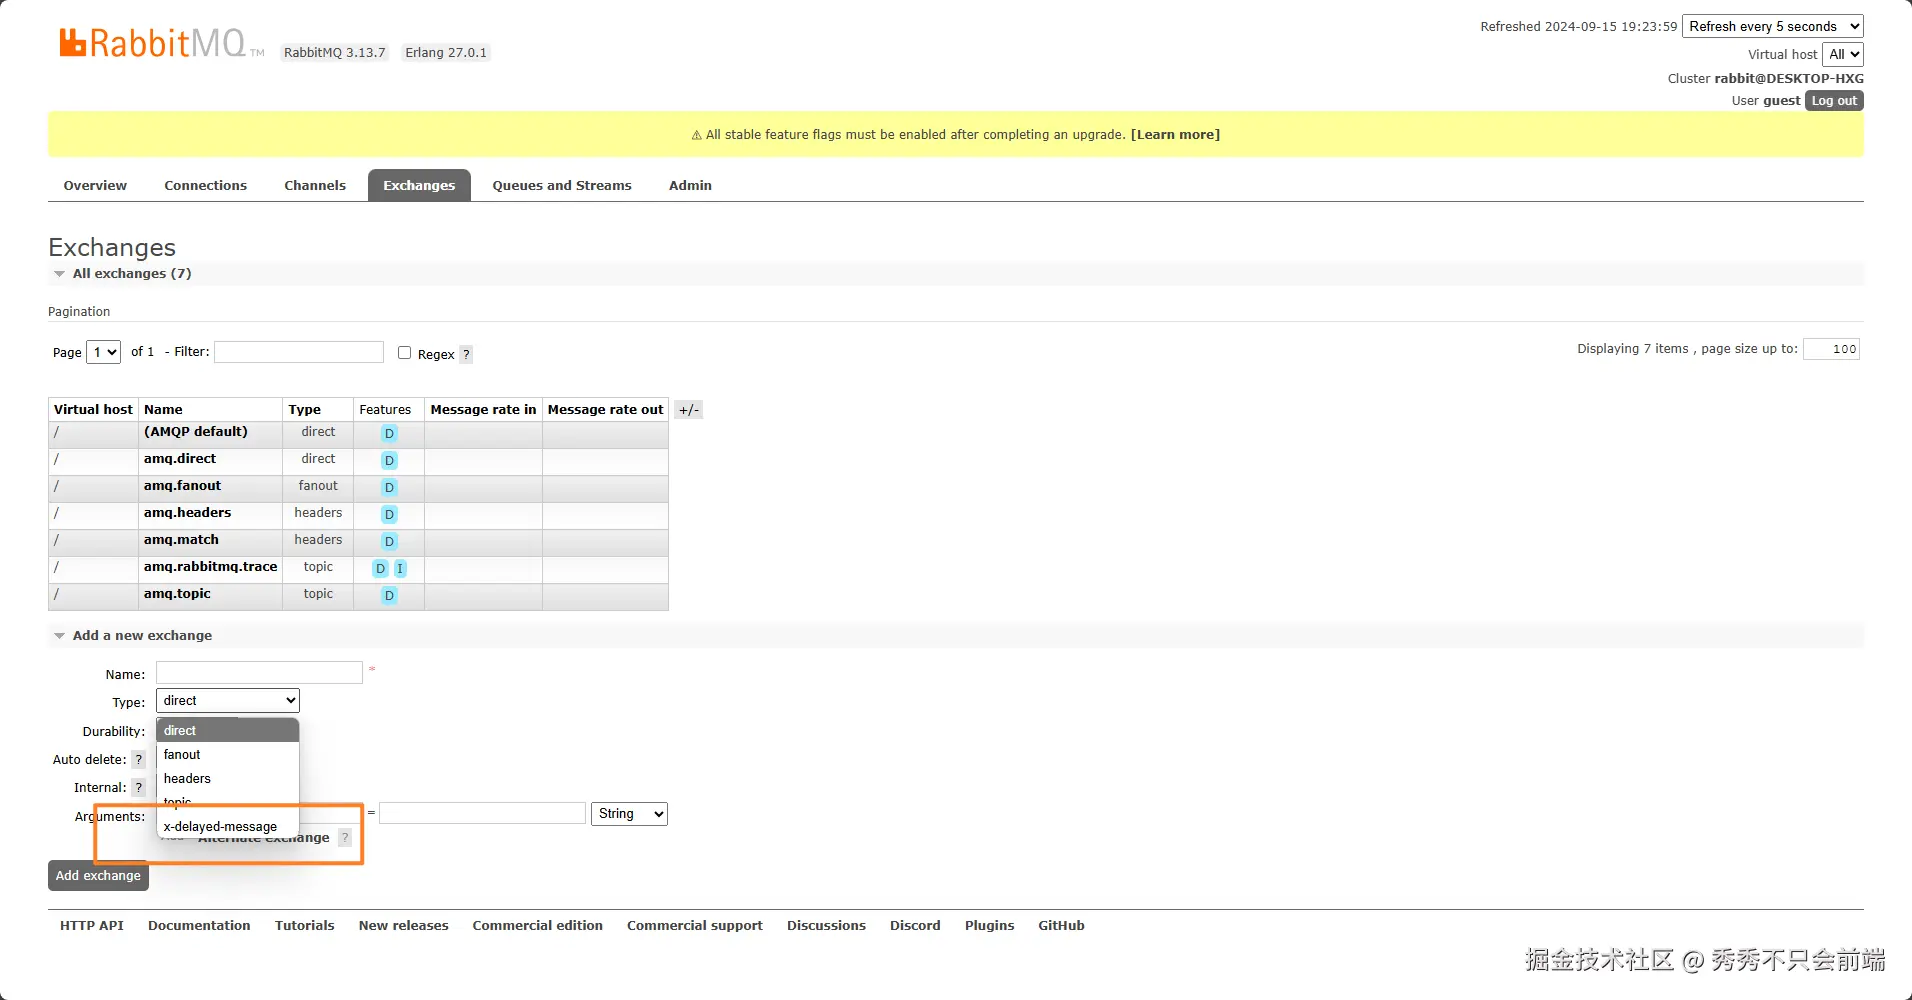This screenshot has height=1000, width=1912.
Task: Click the D feature badge for amq.headers
Action: pyautogui.click(x=389, y=514)
